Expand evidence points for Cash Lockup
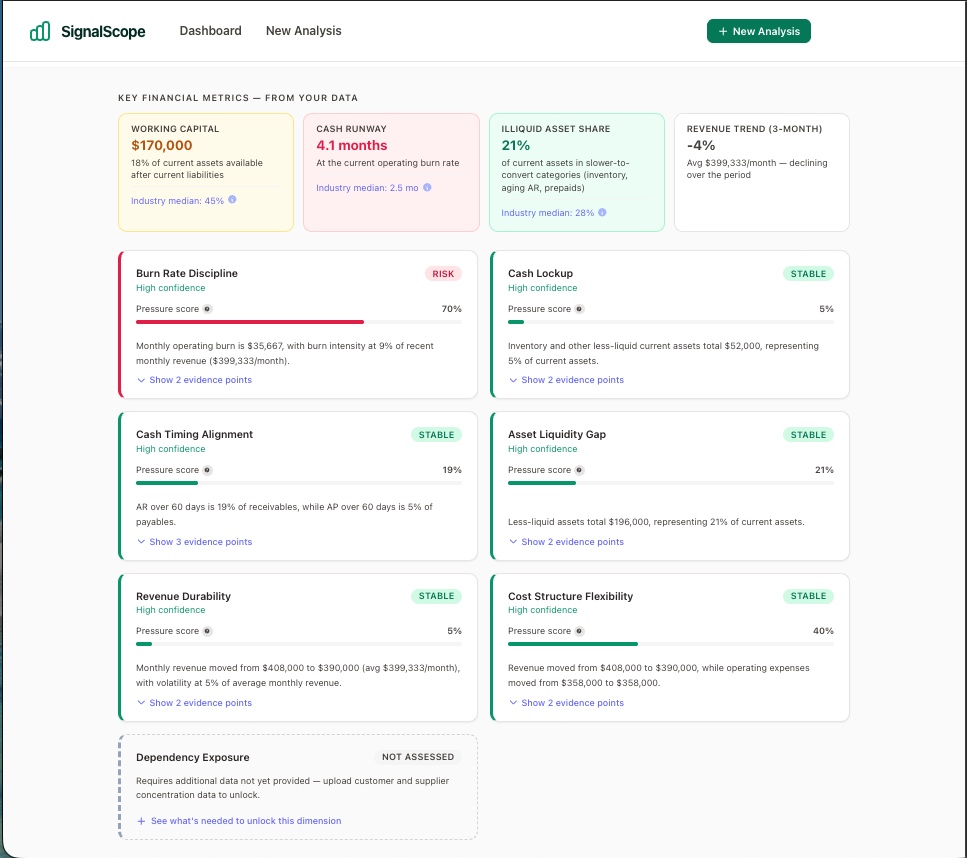The height and width of the screenshot is (858, 967). coord(566,380)
